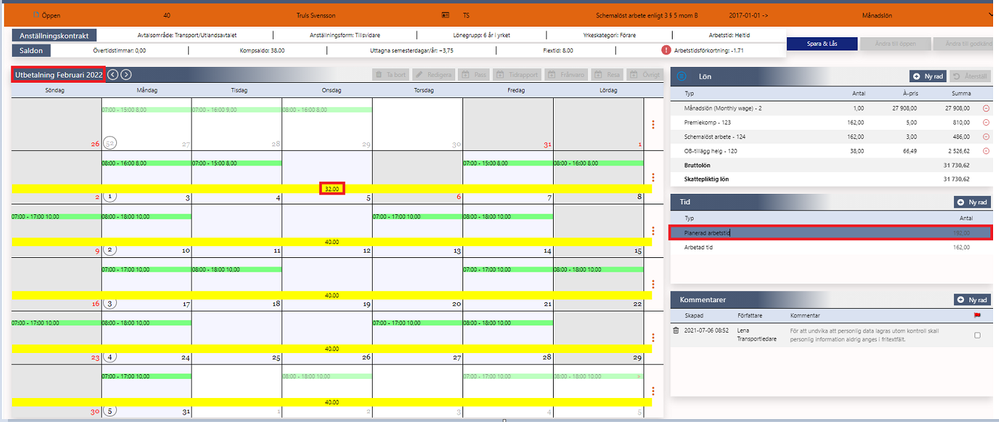999x422 pixels.
Task: Open the red Arbetstidsförkortning warning icon
Action: click(x=665, y=49)
